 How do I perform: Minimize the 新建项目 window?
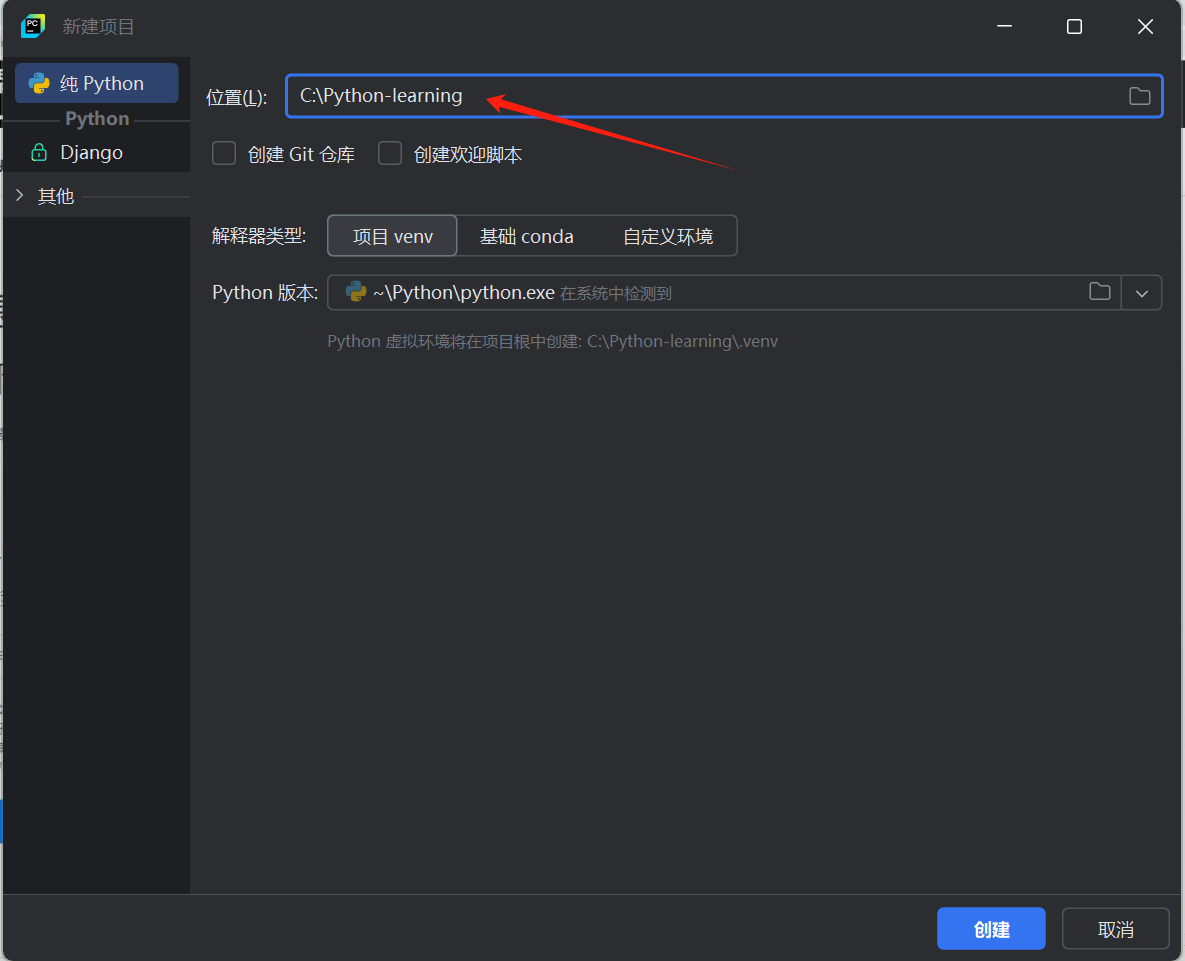pyautogui.click(x=1004, y=26)
